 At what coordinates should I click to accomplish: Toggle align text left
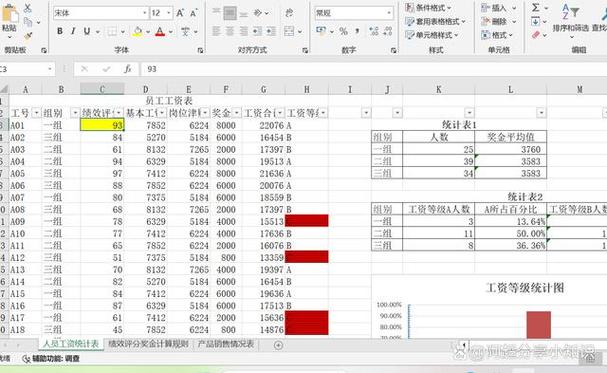(216, 31)
